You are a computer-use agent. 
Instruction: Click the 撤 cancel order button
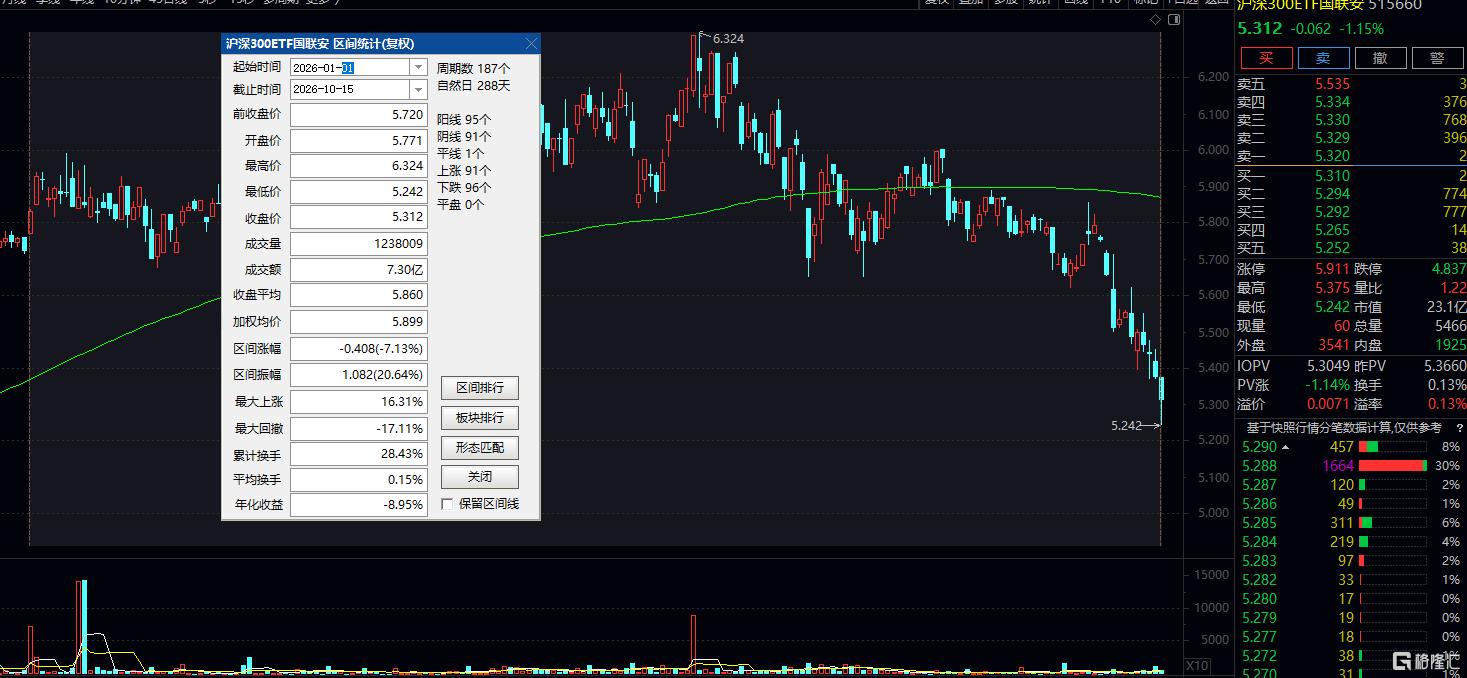(x=1380, y=58)
